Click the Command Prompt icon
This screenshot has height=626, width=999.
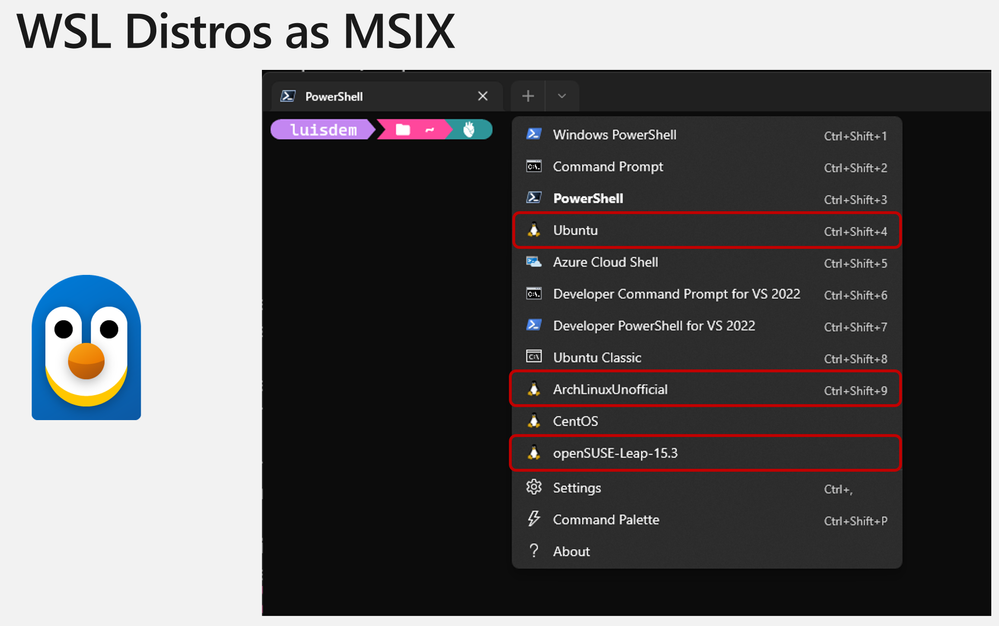534,166
